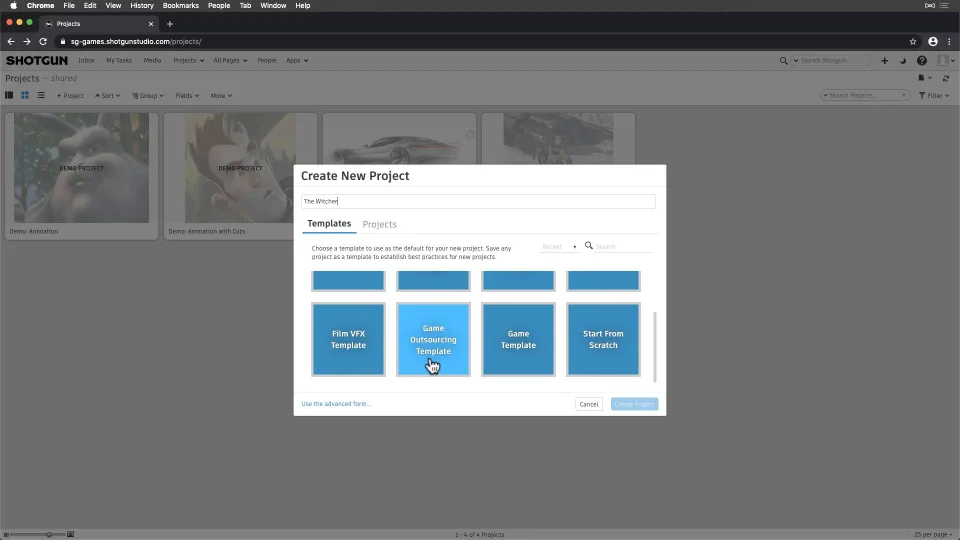Click the browser forward arrow

pyautogui.click(x=26, y=42)
